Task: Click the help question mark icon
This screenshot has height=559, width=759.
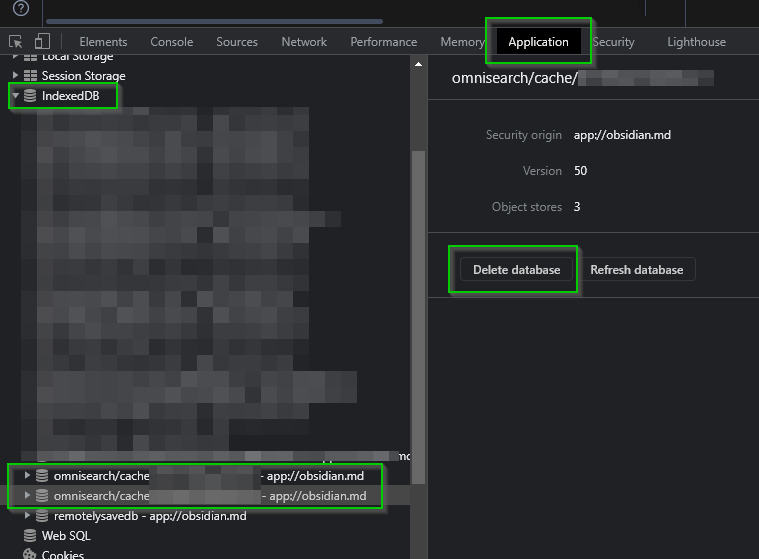Action: (x=21, y=8)
